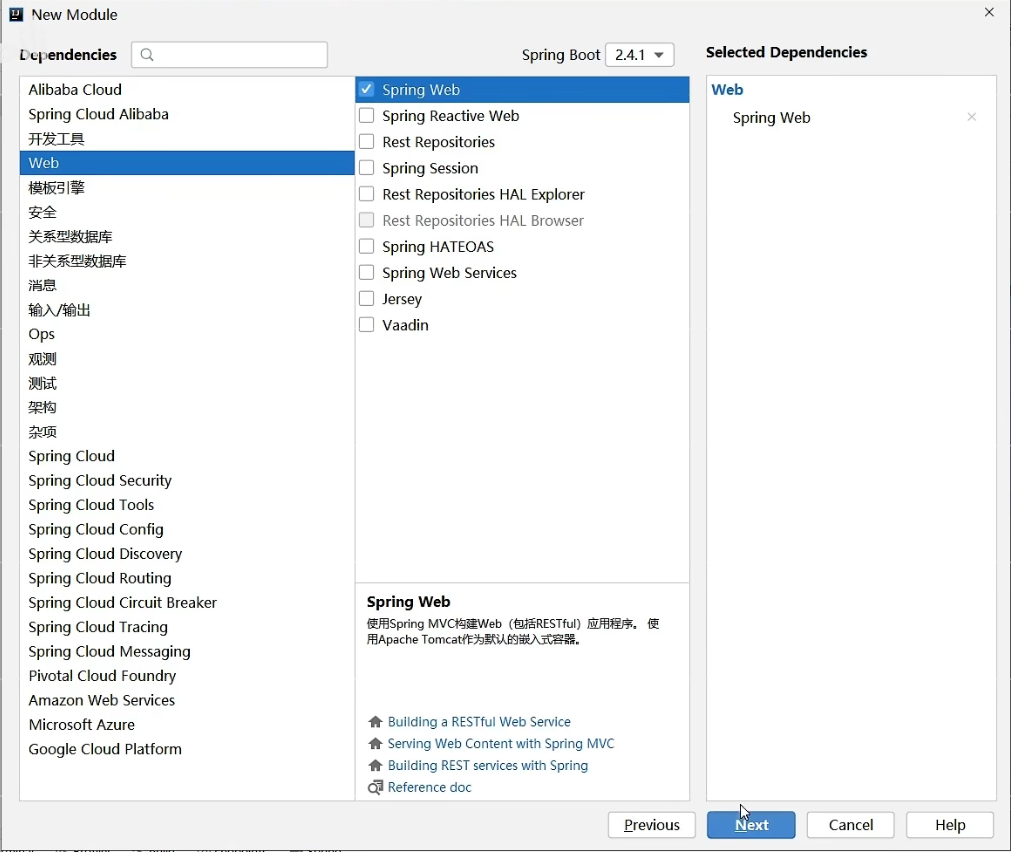Open the Spring Boot version dropdown
The height and width of the screenshot is (852, 1011).
(x=640, y=55)
